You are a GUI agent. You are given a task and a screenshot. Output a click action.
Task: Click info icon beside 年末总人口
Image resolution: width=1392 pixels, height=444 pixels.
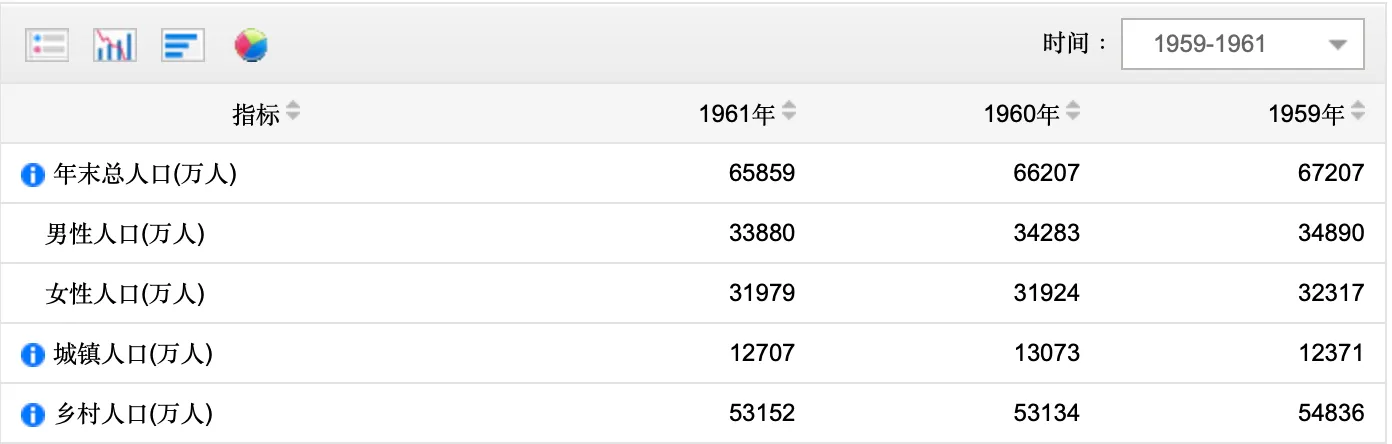point(33,175)
